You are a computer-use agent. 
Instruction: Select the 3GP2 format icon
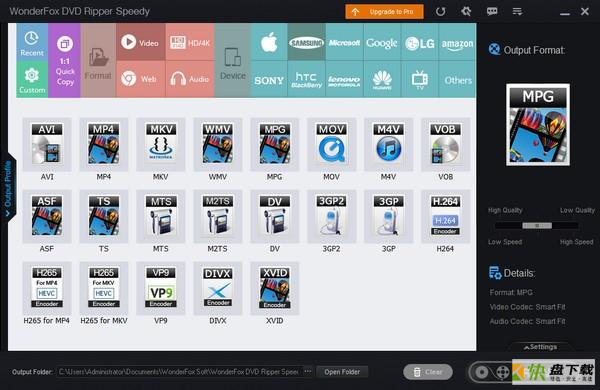click(331, 216)
